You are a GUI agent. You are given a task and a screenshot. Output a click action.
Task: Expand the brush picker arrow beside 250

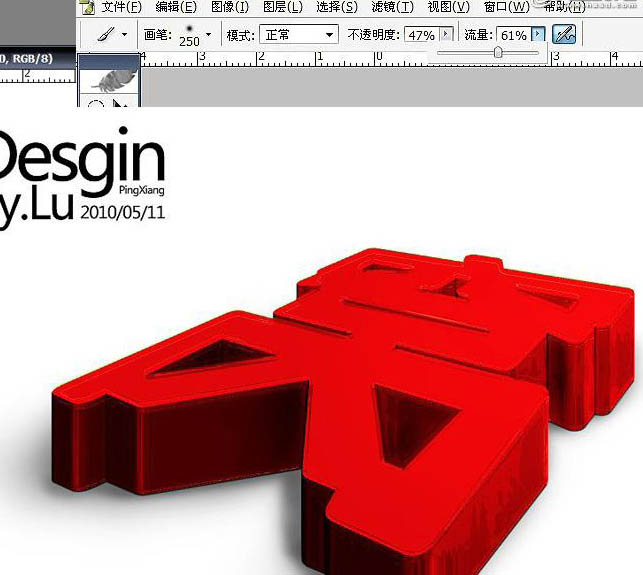pos(208,34)
